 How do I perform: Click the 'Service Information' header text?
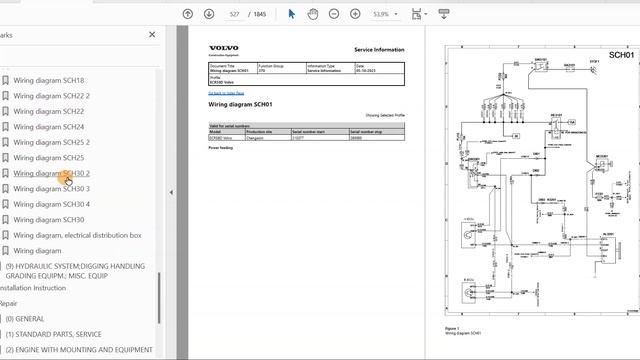click(379, 50)
